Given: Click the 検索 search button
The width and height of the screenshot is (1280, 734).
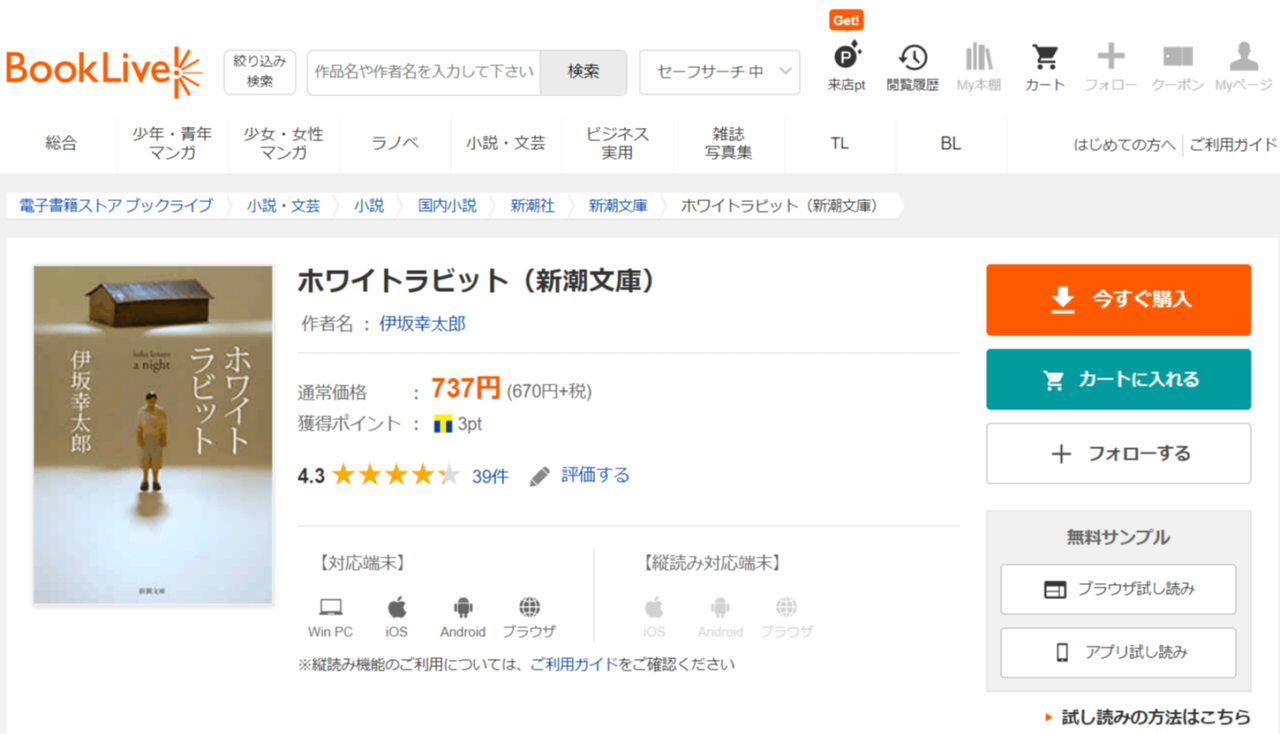Looking at the screenshot, I should click(583, 72).
